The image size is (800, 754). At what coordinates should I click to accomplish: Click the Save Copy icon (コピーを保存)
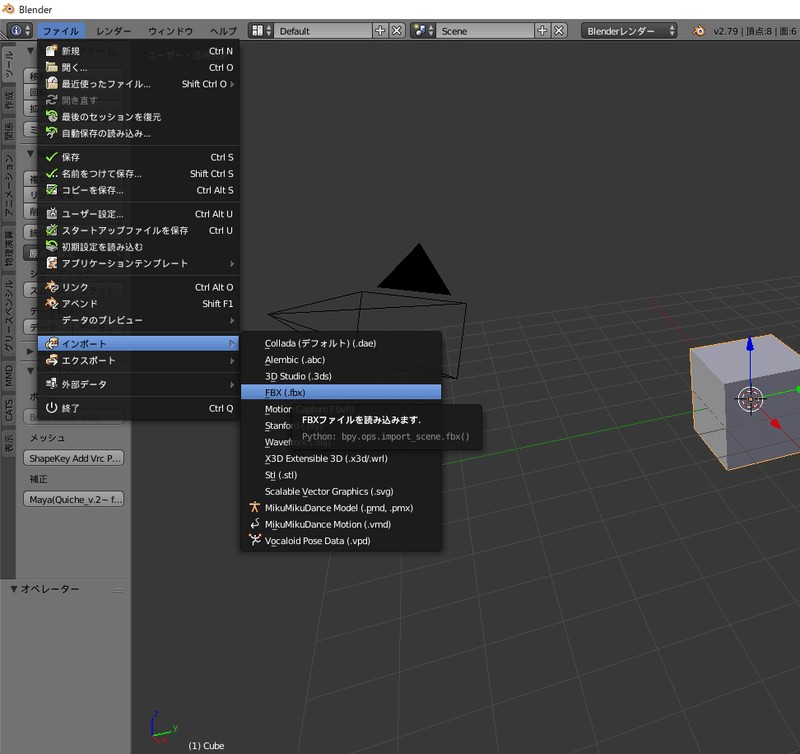51,189
